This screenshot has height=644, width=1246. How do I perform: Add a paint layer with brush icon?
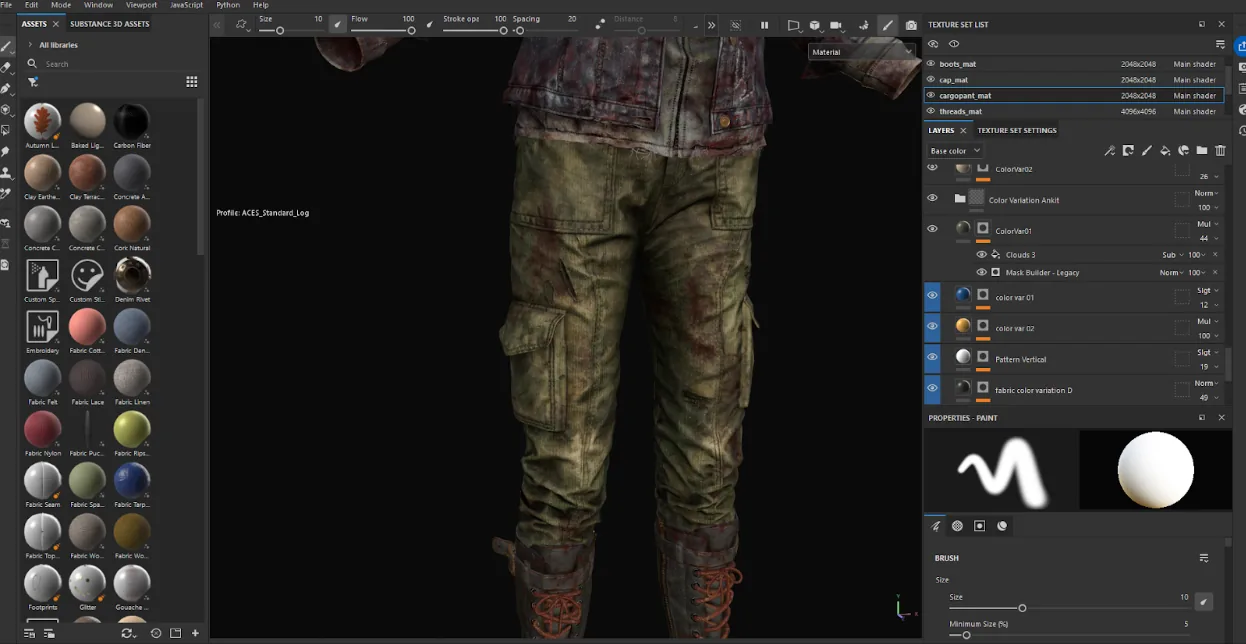[1147, 151]
